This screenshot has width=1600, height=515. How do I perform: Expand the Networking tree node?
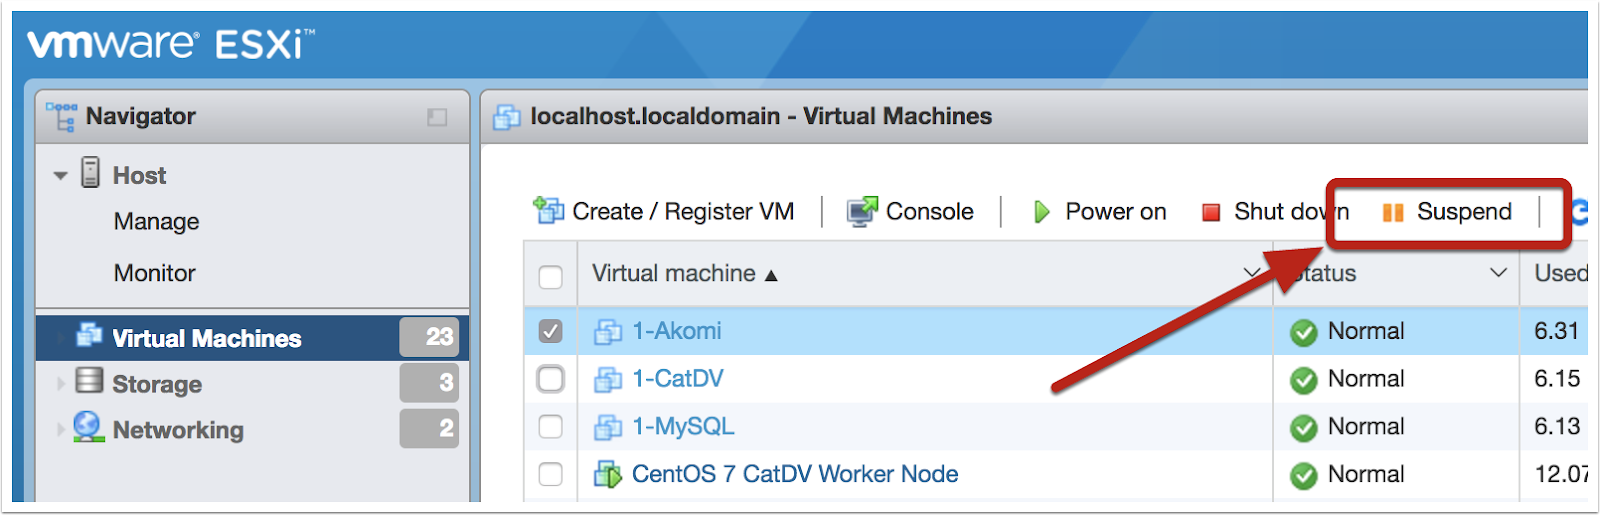tap(61, 429)
